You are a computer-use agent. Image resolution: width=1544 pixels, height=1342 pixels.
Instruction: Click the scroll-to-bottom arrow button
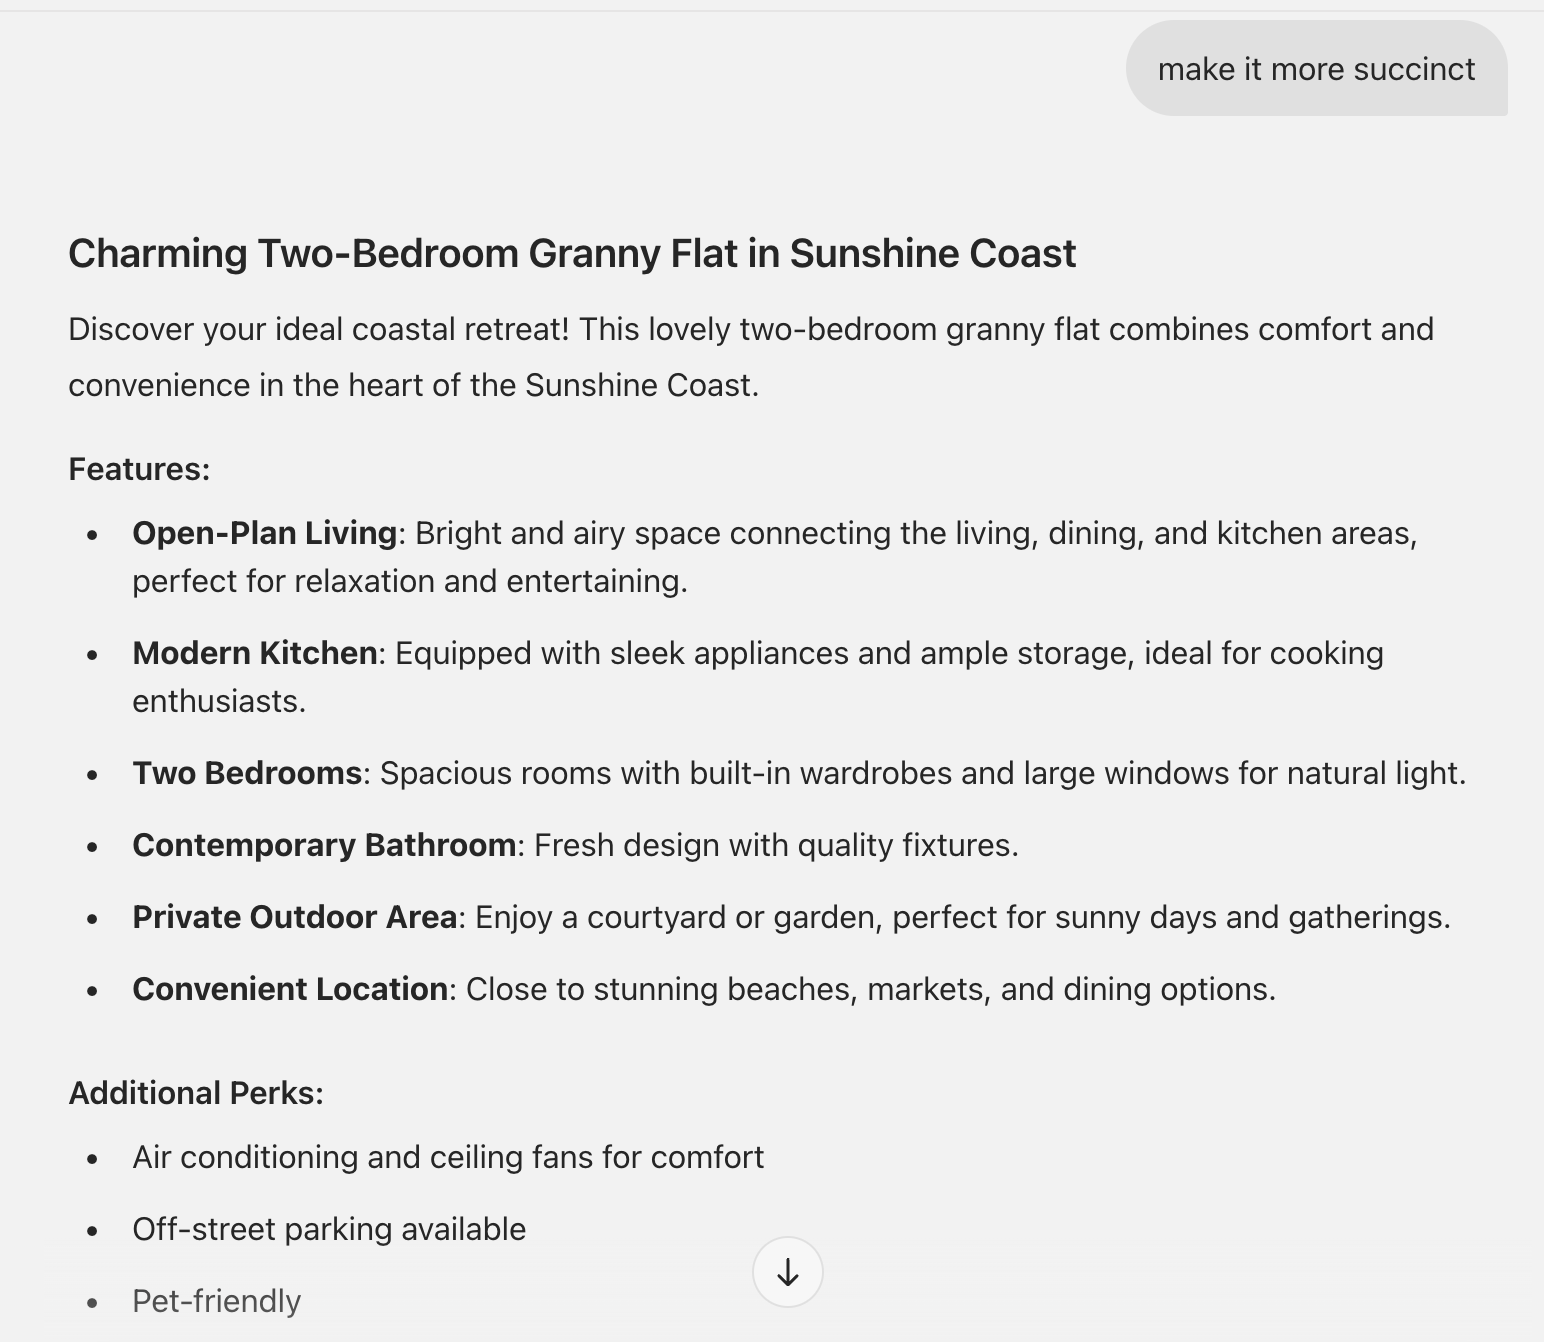click(x=788, y=1272)
